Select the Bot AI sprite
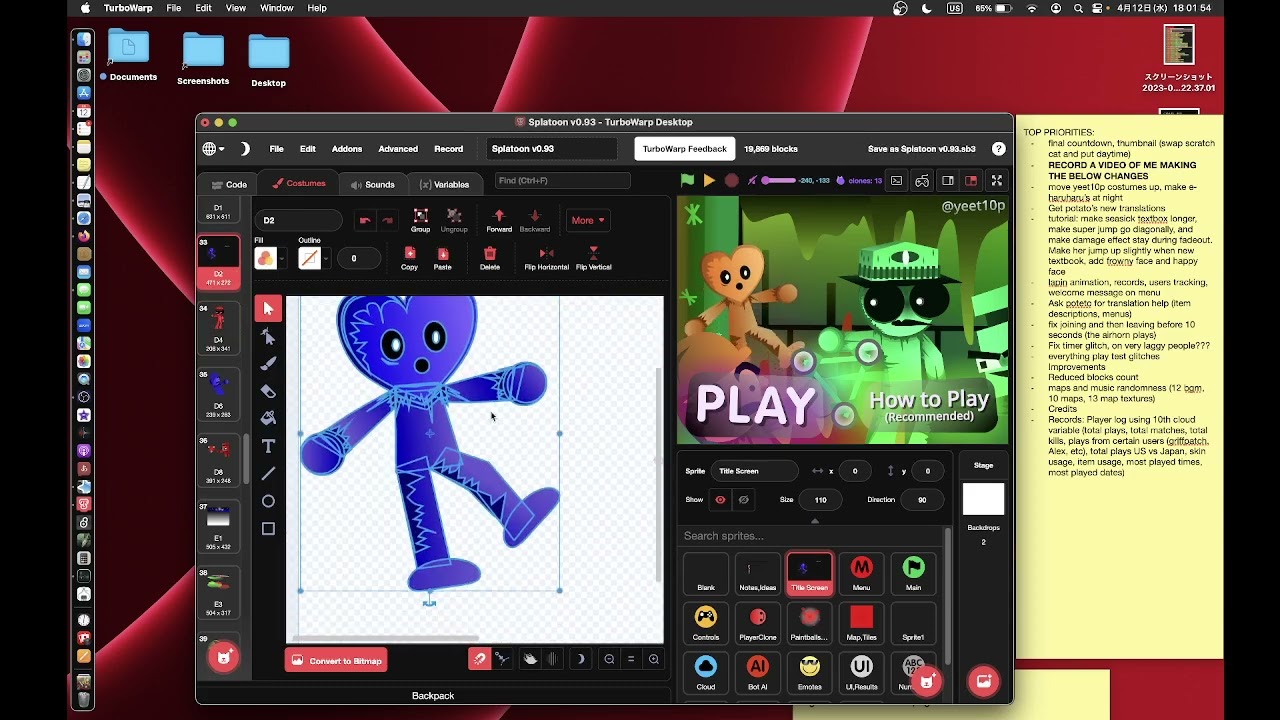 (757, 672)
